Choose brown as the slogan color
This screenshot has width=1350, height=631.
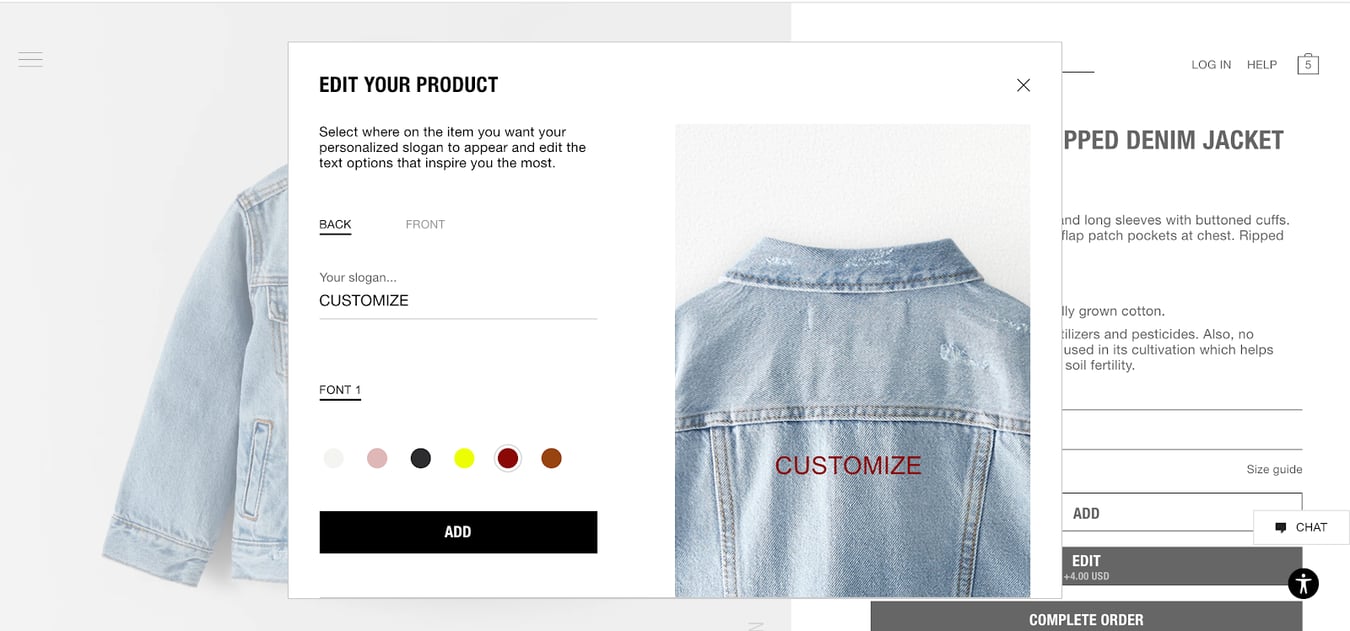coord(551,458)
